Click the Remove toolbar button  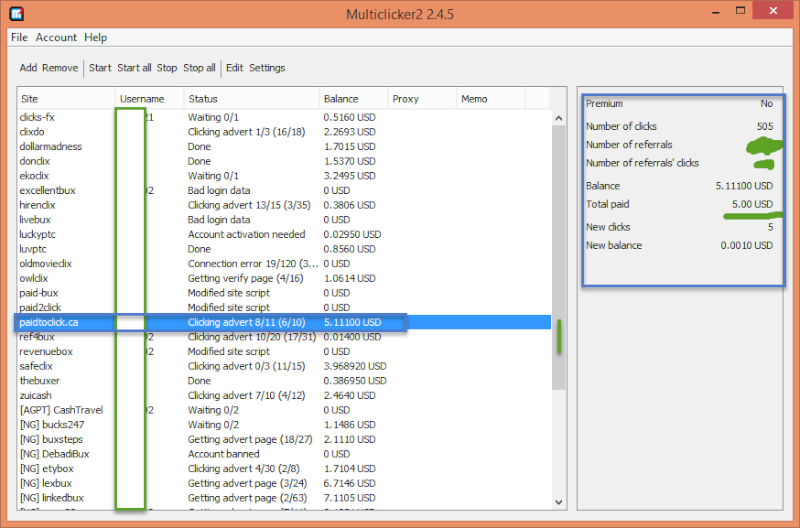point(60,68)
